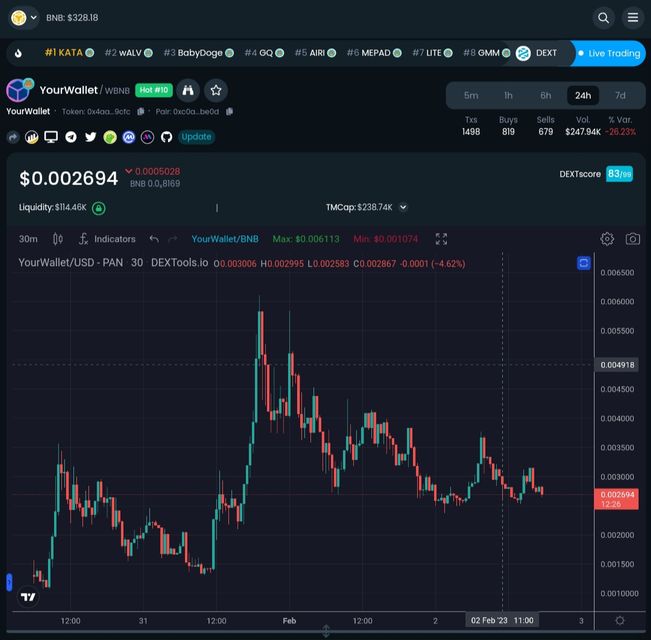Viewport: 651px width, 640px height.
Task: Open the chart stats icon link
Action: coord(32,137)
